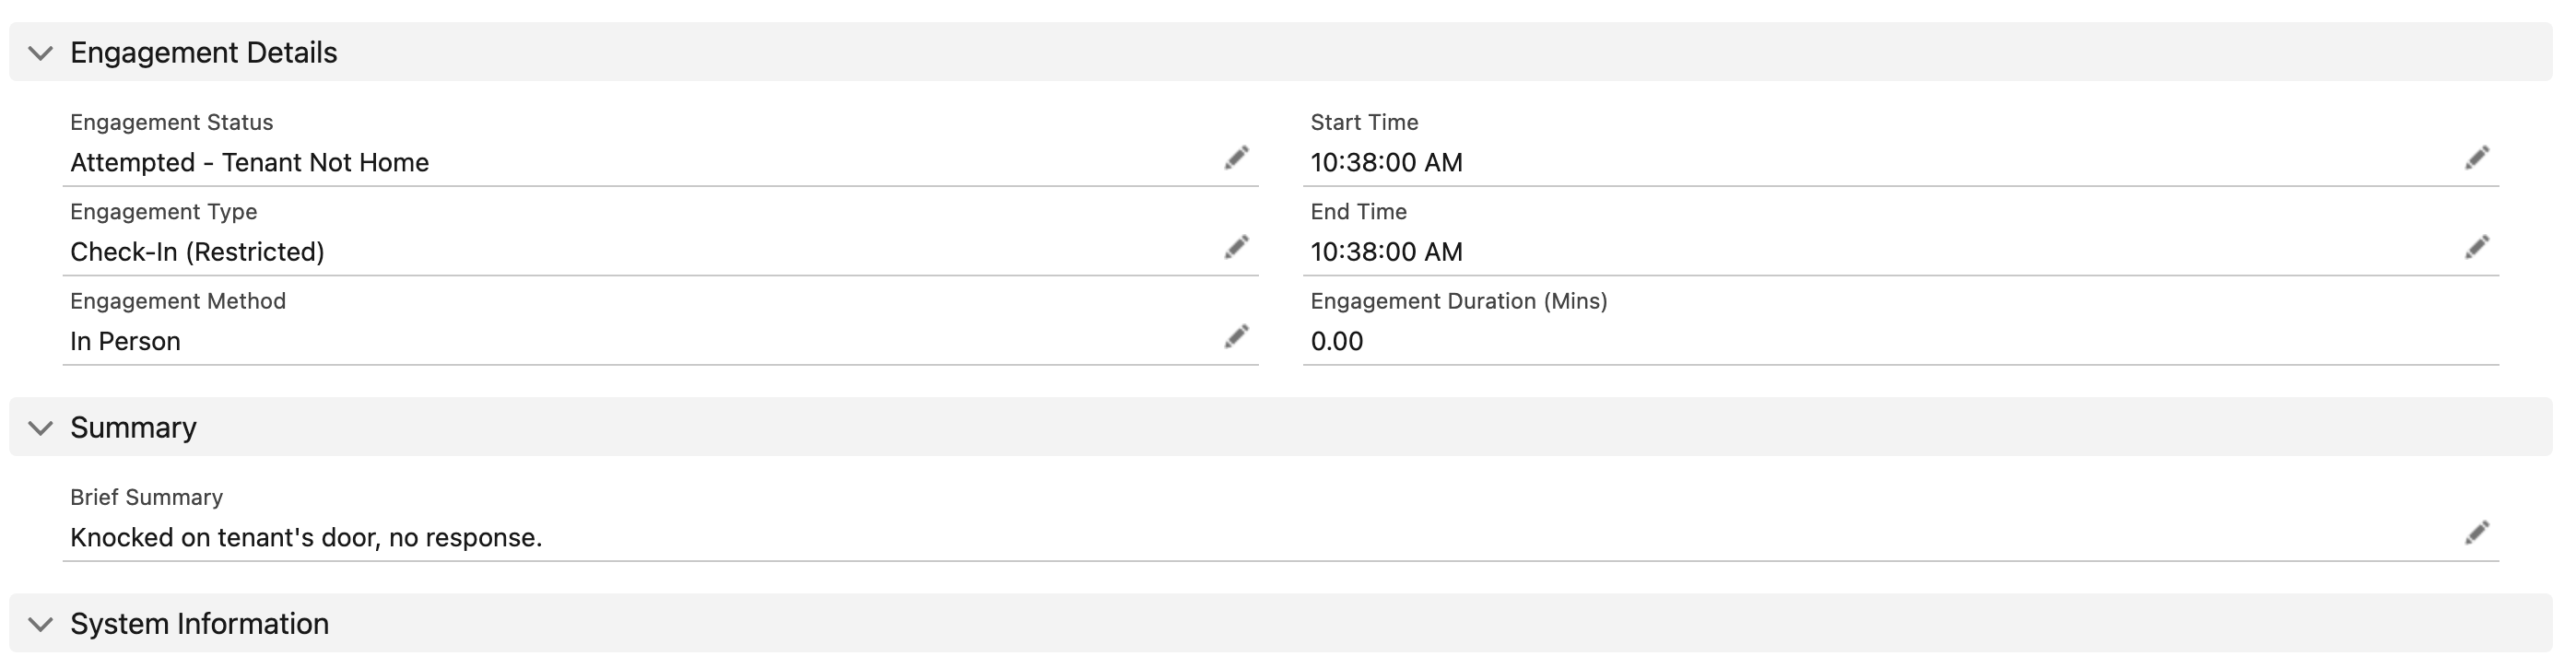
Task: Click the System Information header title
Action: pyautogui.click(x=199, y=623)
